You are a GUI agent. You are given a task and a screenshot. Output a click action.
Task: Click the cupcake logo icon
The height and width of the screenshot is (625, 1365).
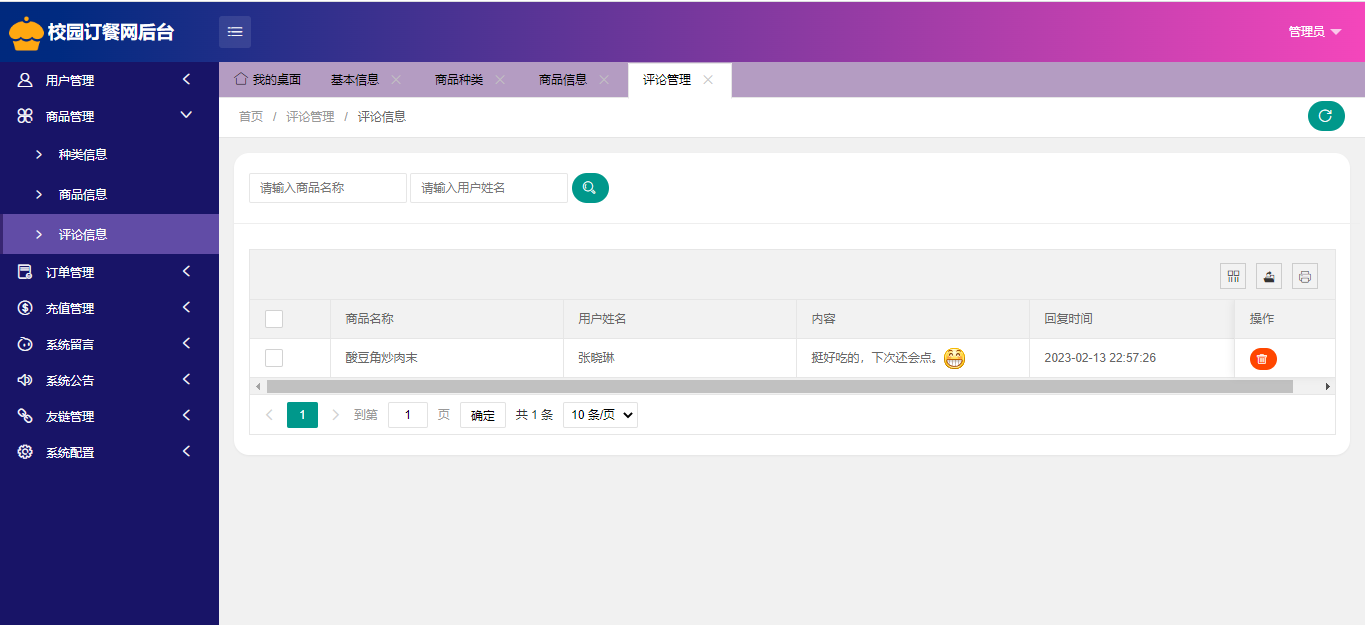point(26,33)
